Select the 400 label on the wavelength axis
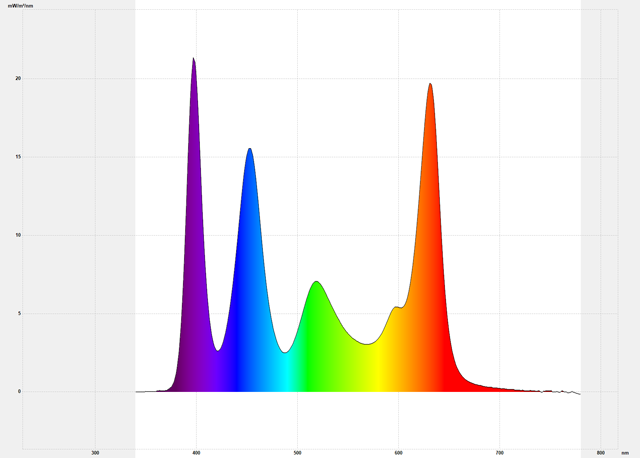 click(196, 453)
